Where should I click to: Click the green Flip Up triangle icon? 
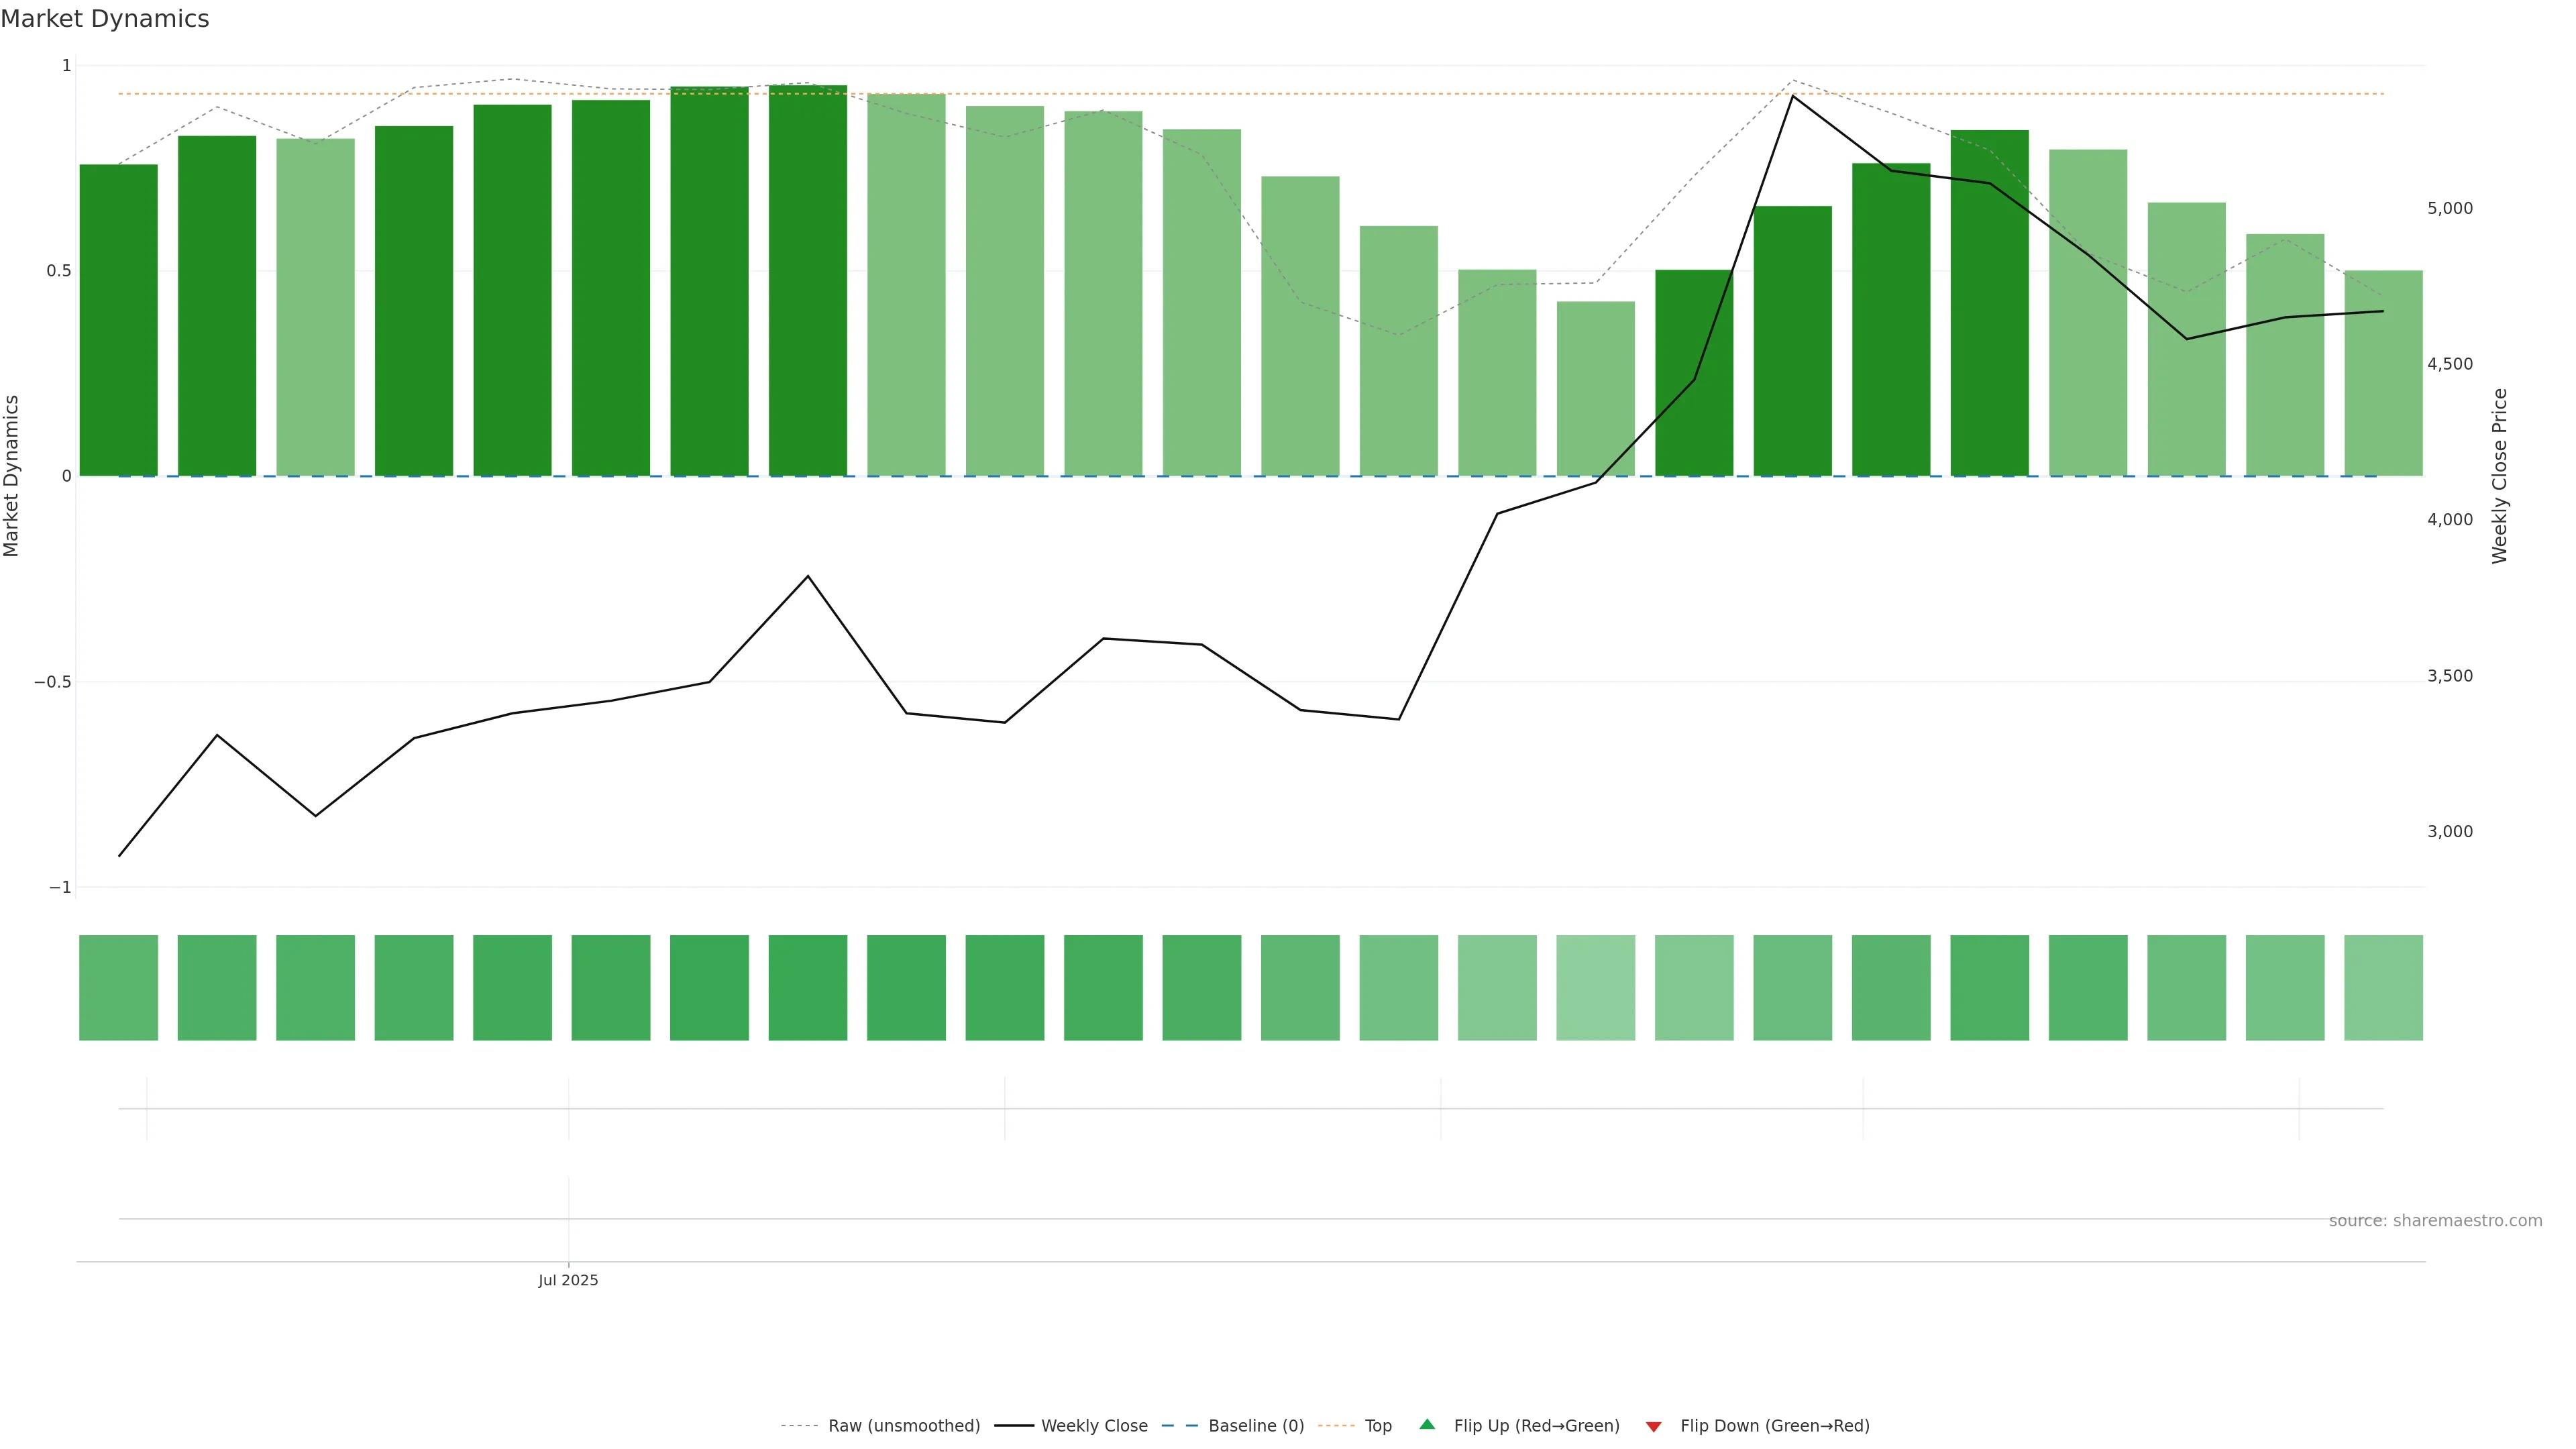point(1427,1425)
